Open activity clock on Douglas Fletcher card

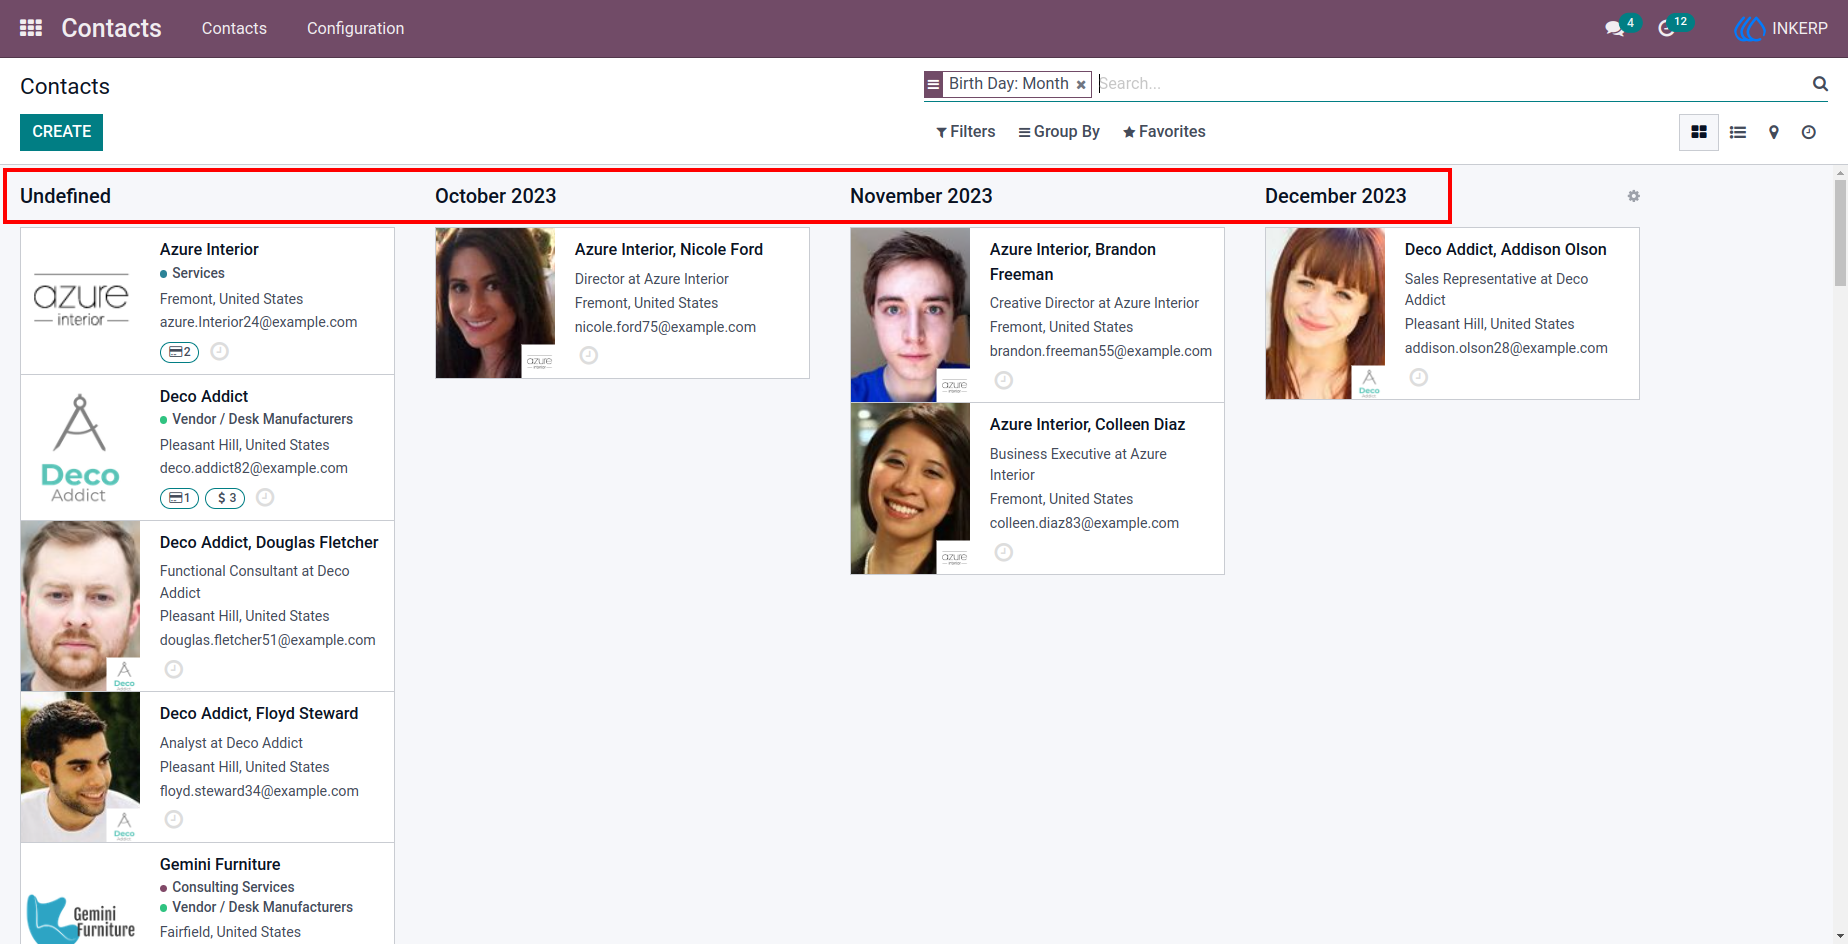point(174,669)
